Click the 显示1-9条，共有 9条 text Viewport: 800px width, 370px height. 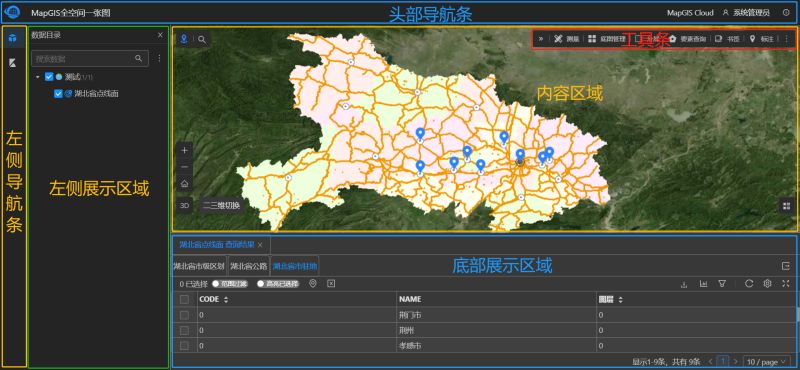pyautogui.click(x=667, y=362)
